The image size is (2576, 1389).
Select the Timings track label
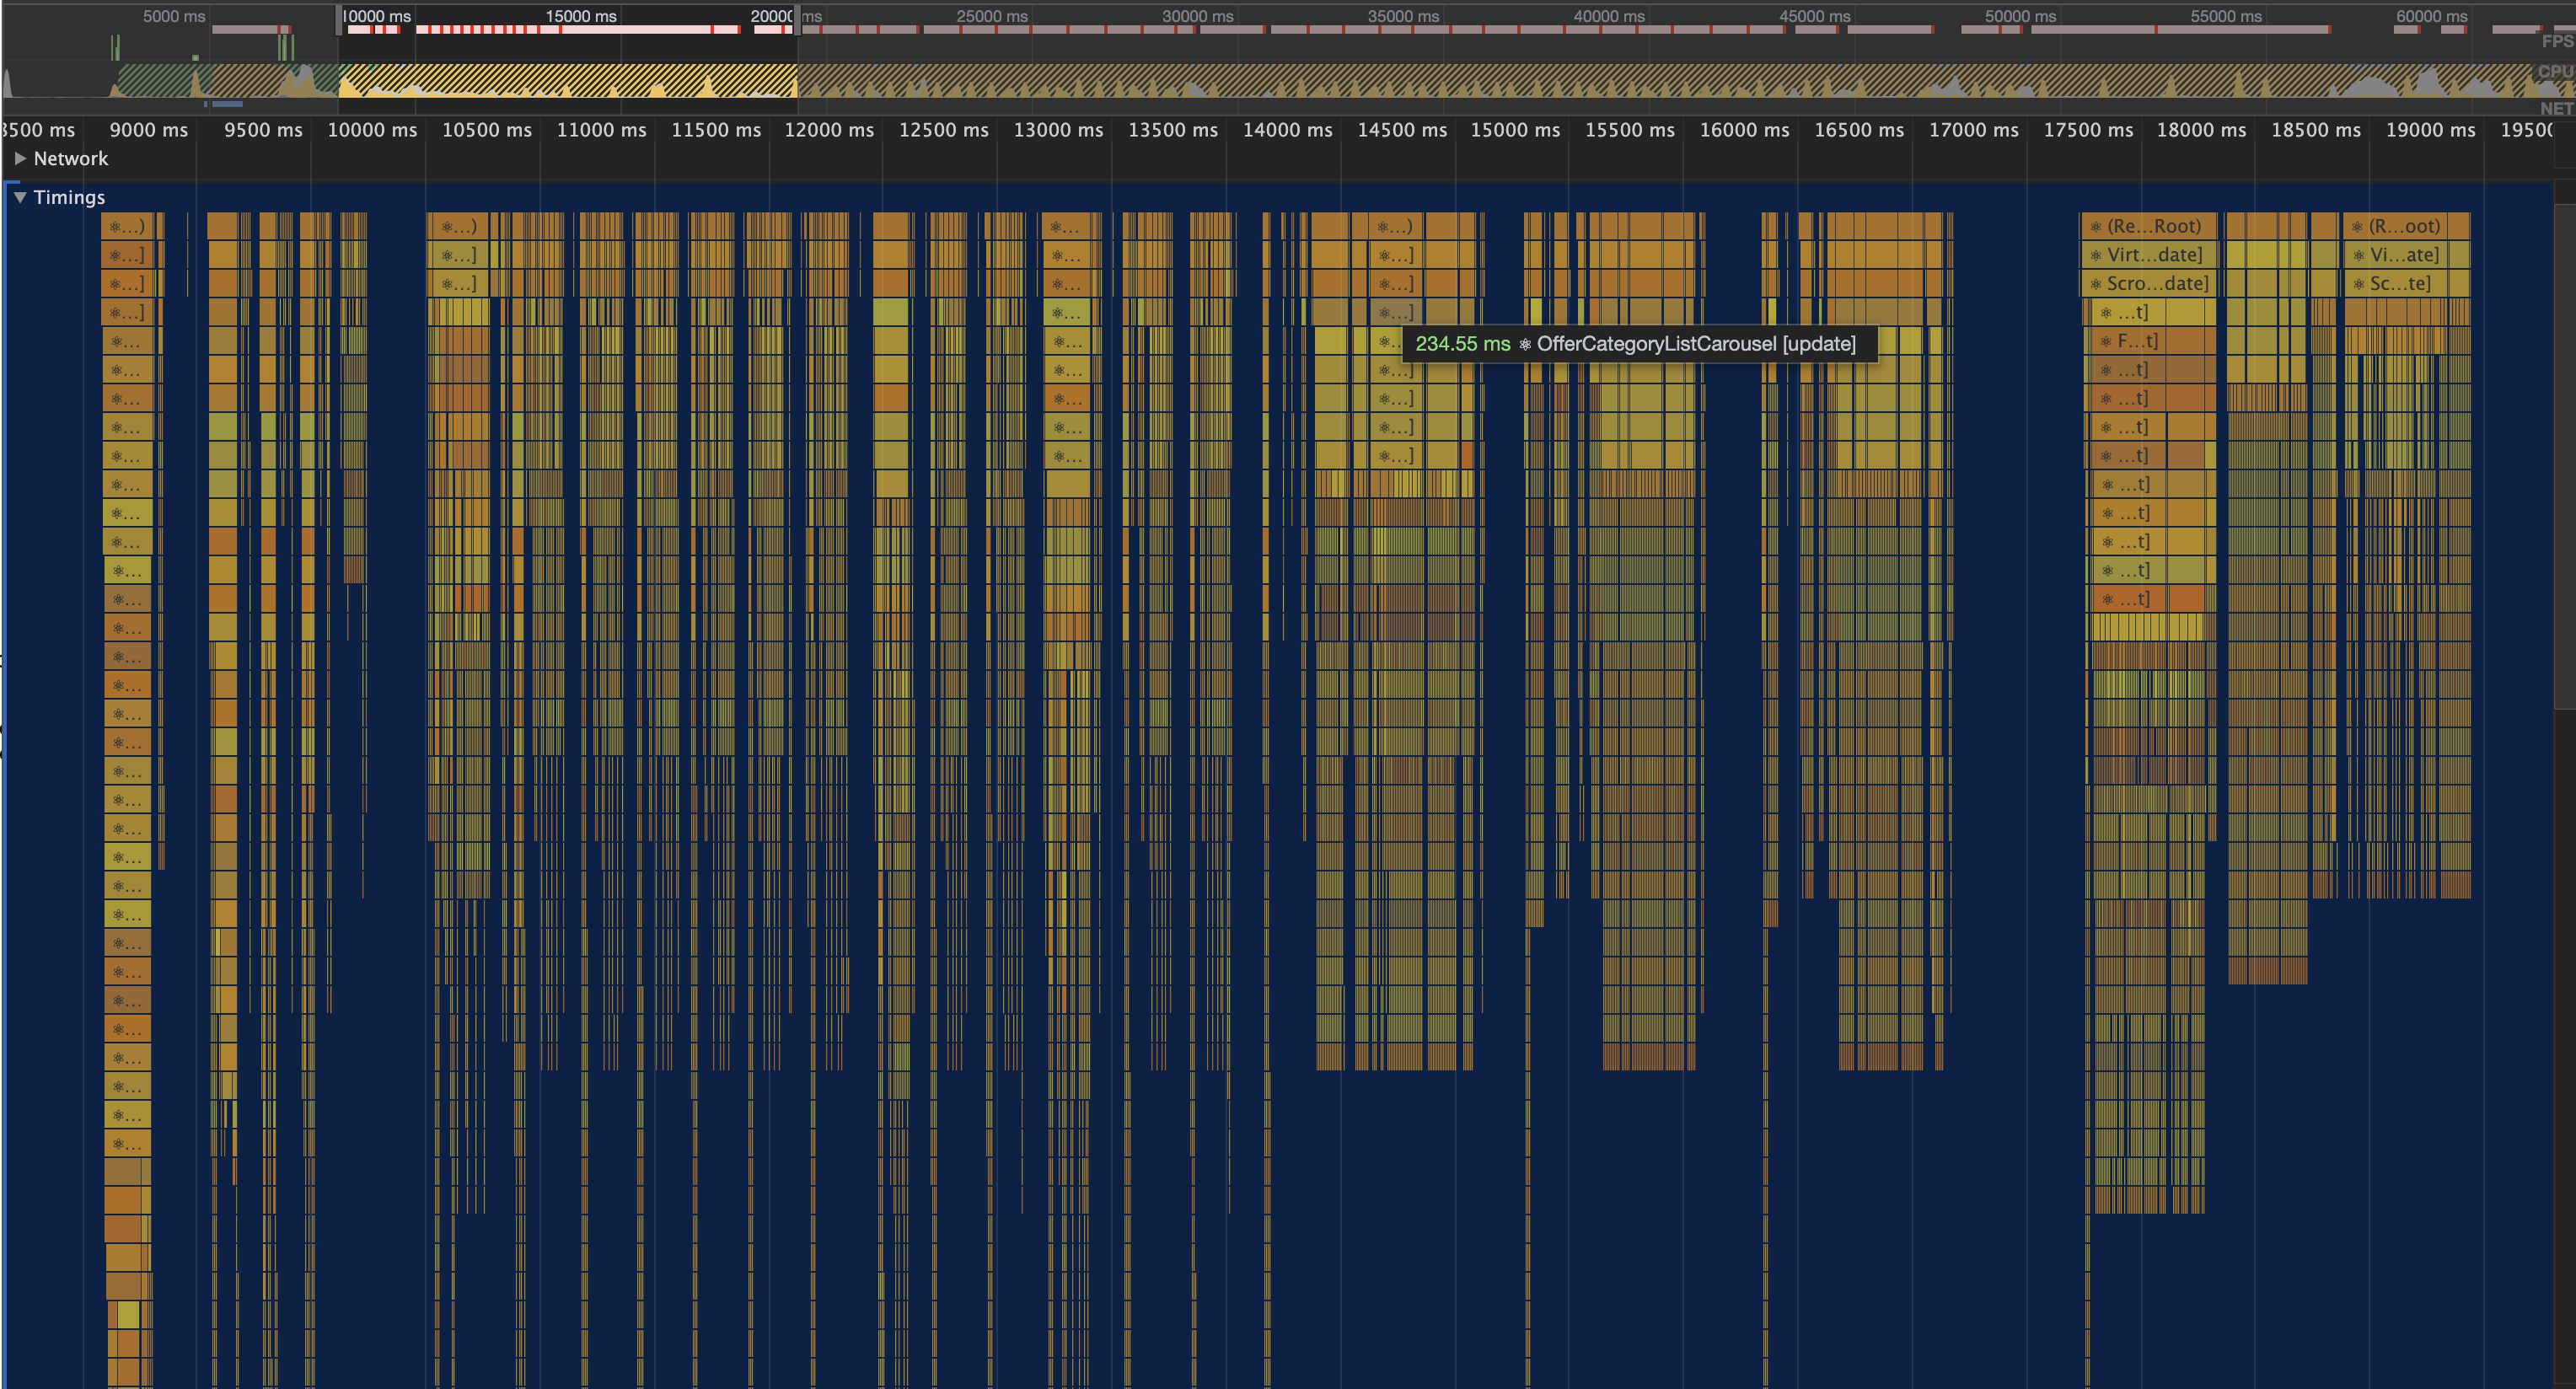pos(69,197)
